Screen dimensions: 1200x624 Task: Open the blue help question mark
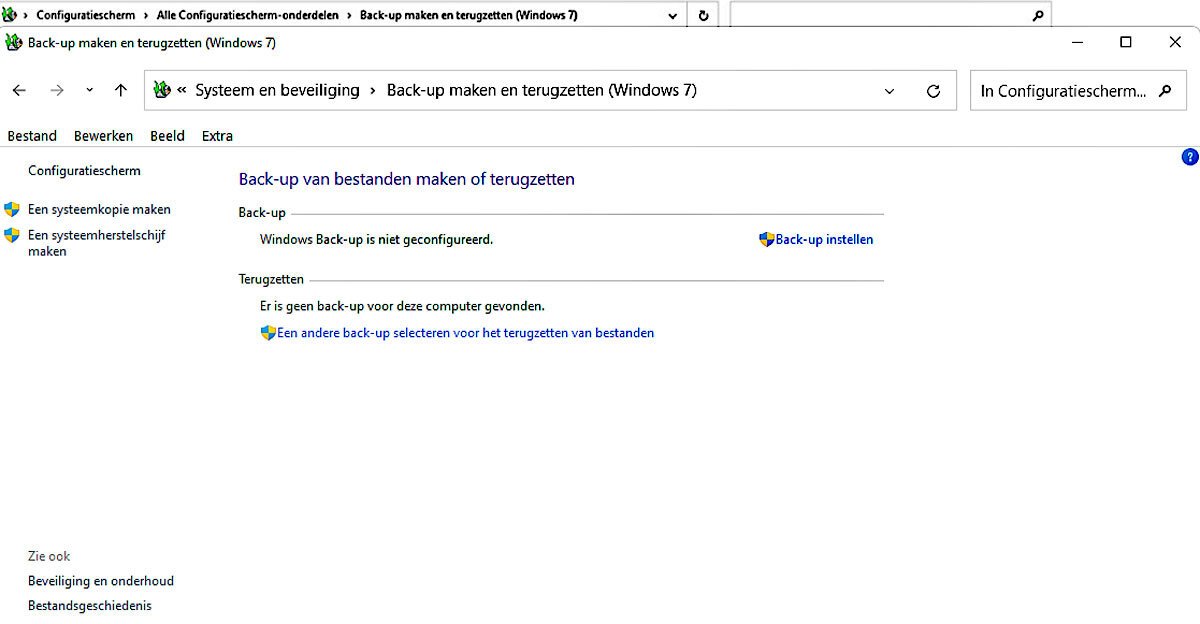click(x=1190, y=157)
